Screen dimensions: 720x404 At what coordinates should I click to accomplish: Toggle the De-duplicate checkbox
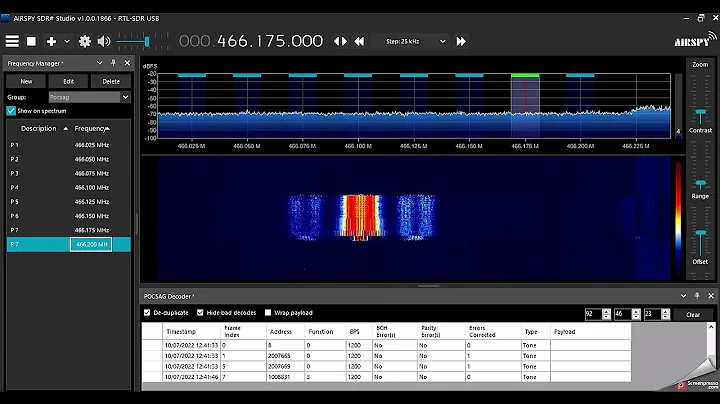pos(147,313)
